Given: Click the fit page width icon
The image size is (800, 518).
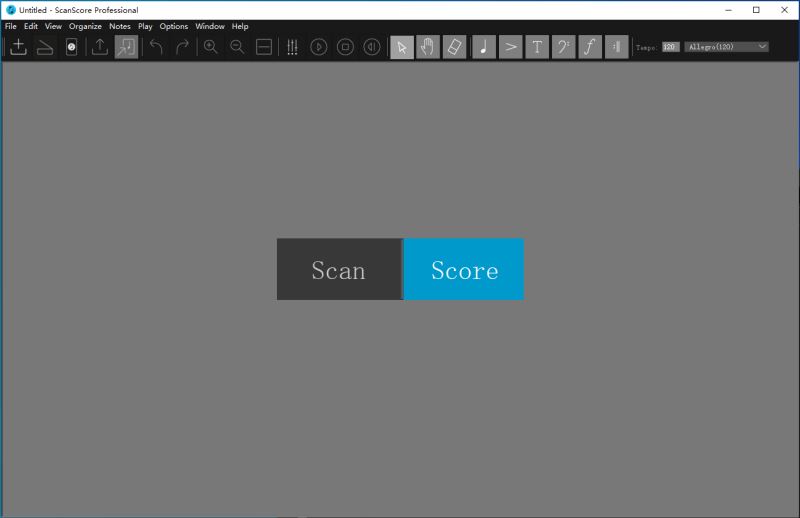Looking at the screenshot, I should (264, 47).
